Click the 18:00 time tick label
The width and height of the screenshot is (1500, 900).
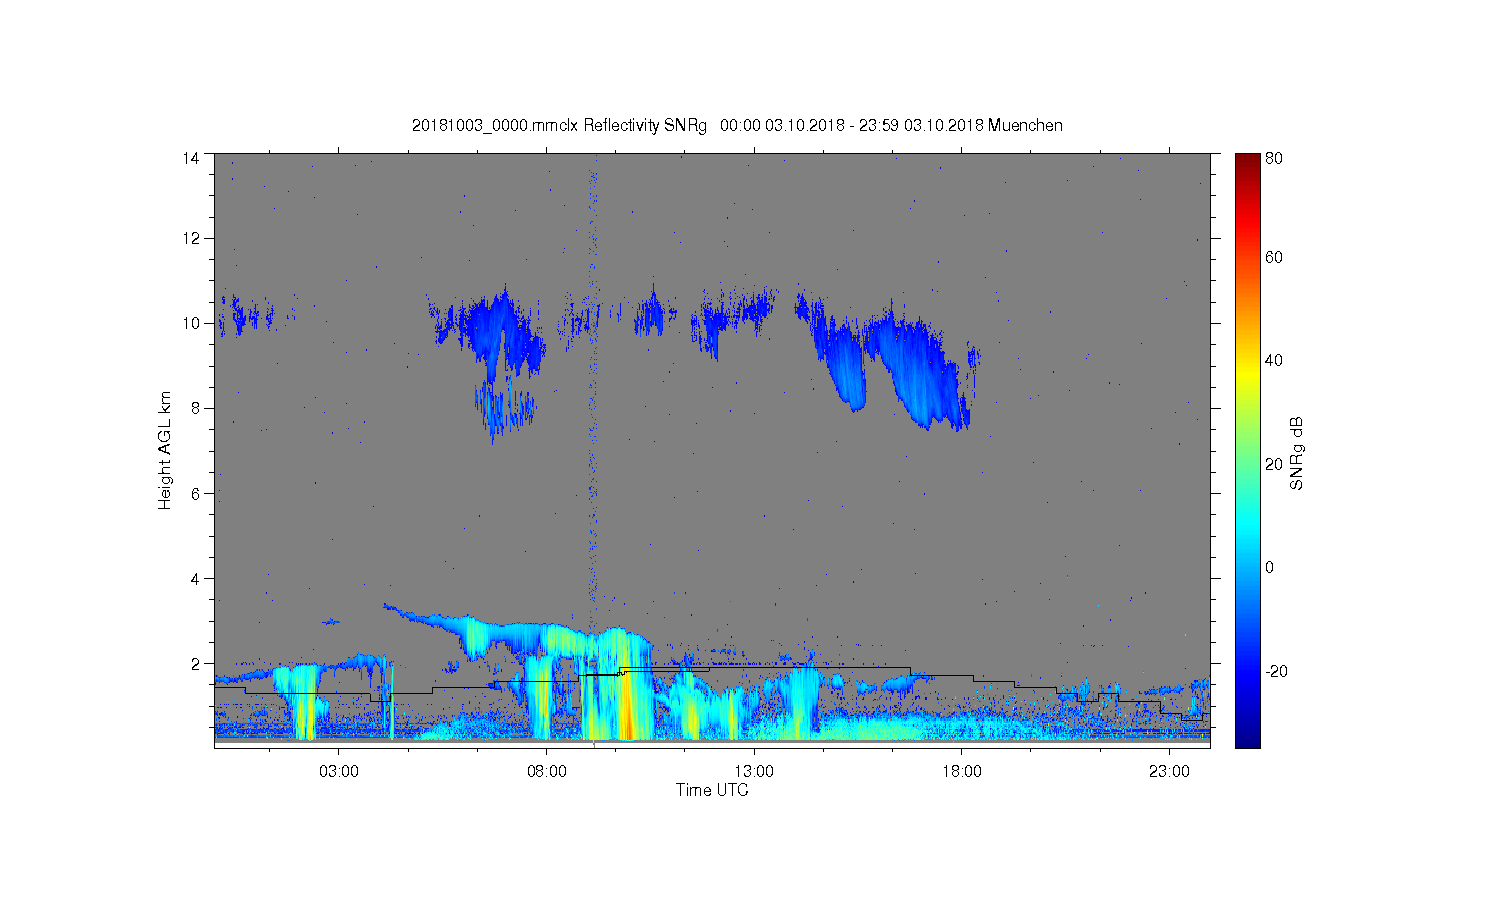962,772
